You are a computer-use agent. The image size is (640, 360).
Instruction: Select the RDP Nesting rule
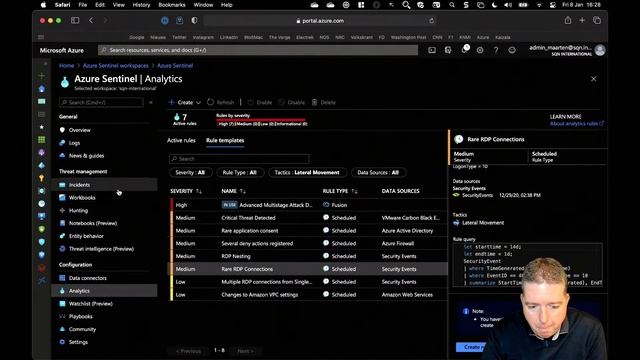(309, 256)
